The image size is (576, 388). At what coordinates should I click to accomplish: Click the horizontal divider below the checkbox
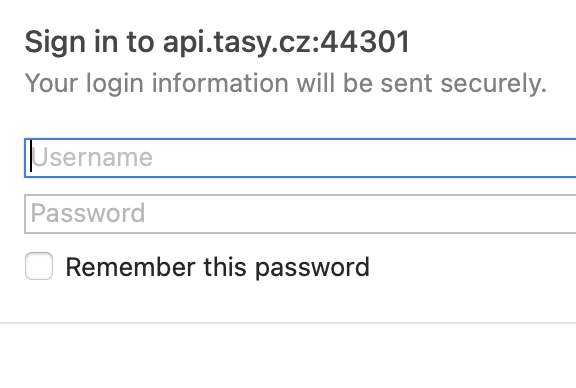click(288, 323)
